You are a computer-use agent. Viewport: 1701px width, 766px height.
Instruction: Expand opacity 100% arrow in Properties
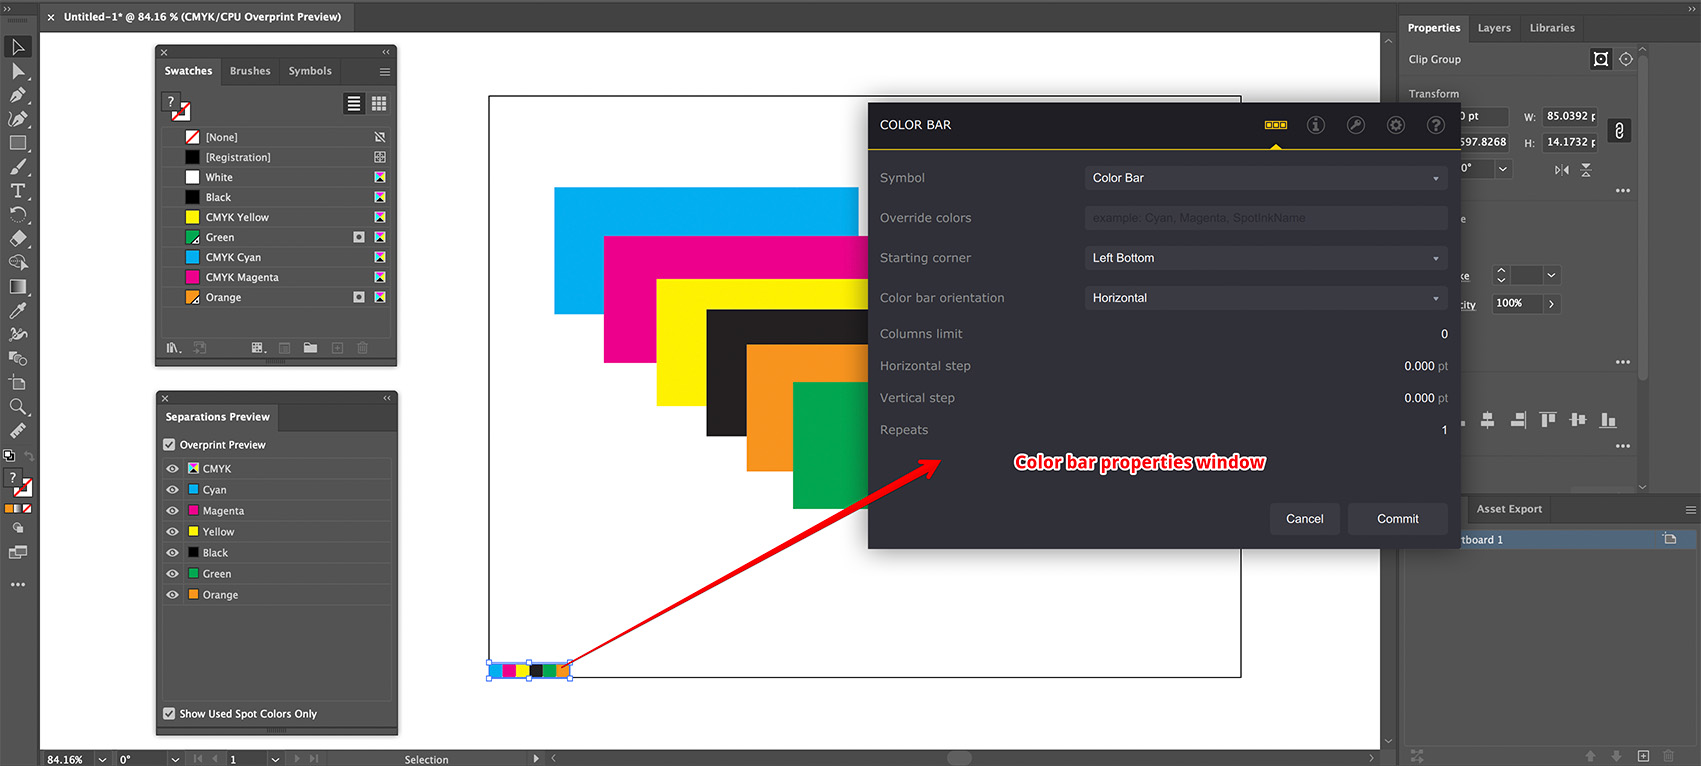[x=1552, y=304]
